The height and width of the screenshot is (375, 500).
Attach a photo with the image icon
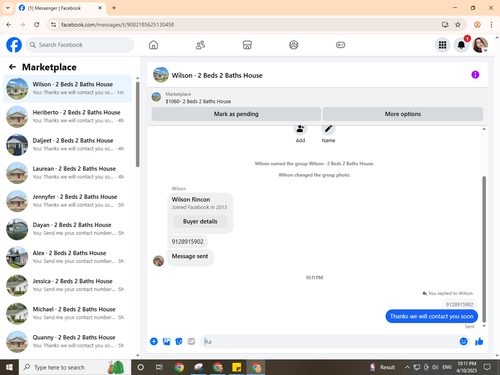pos(166,341)
